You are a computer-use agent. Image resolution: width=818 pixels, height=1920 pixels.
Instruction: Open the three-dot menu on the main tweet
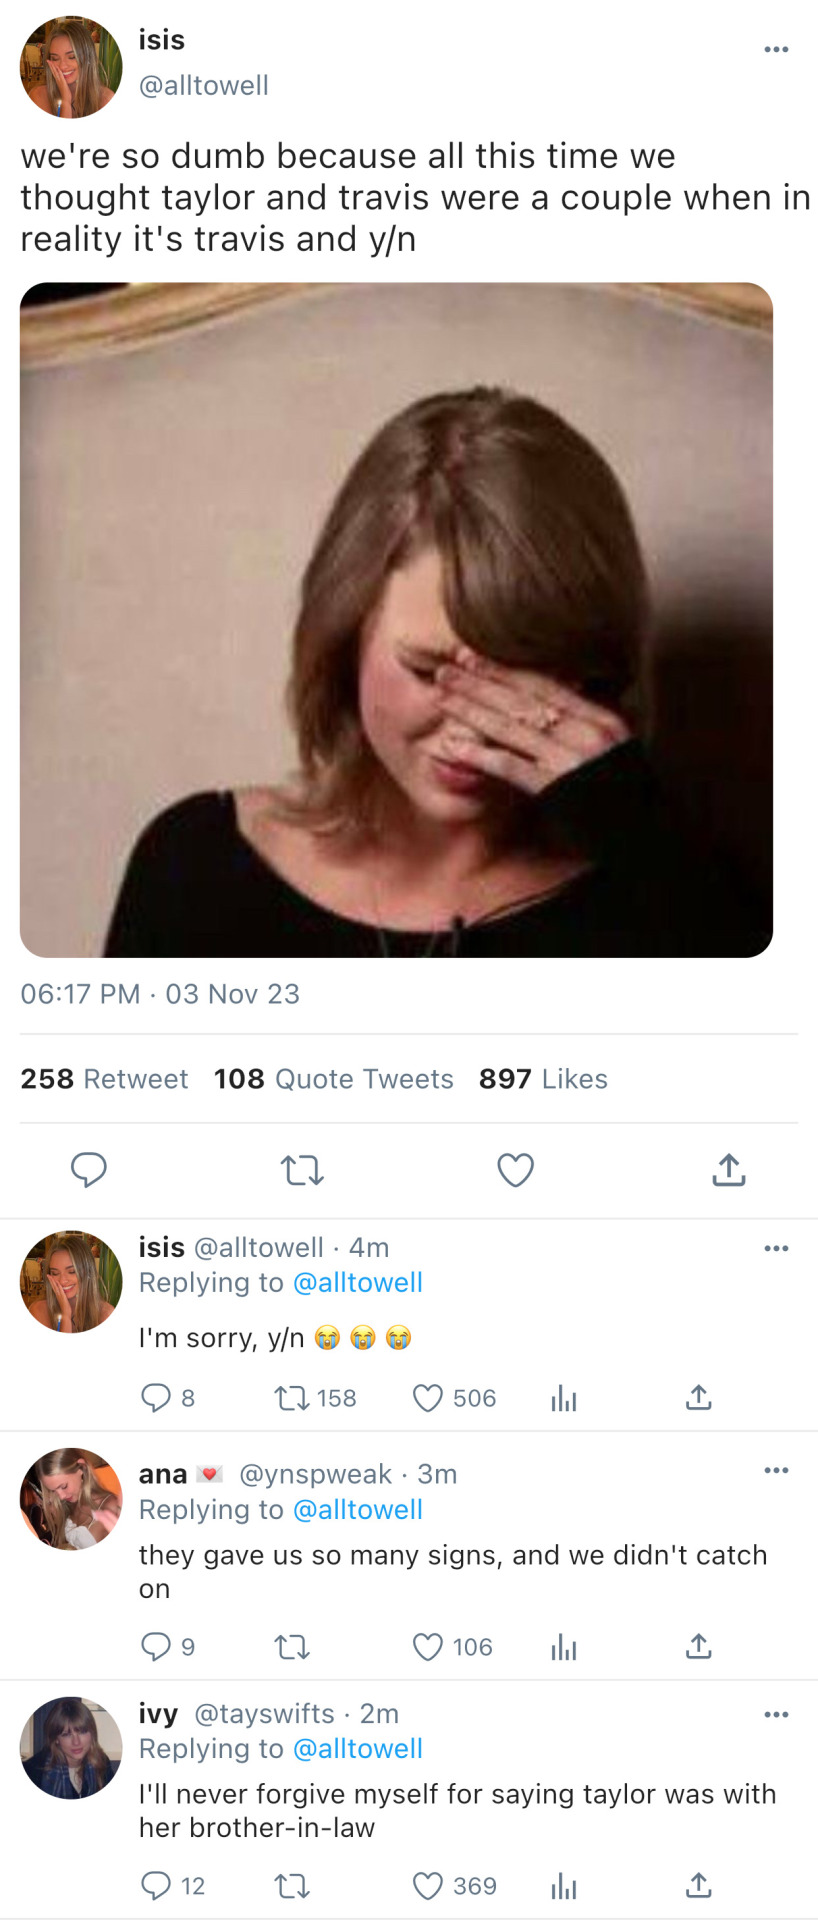776,50
